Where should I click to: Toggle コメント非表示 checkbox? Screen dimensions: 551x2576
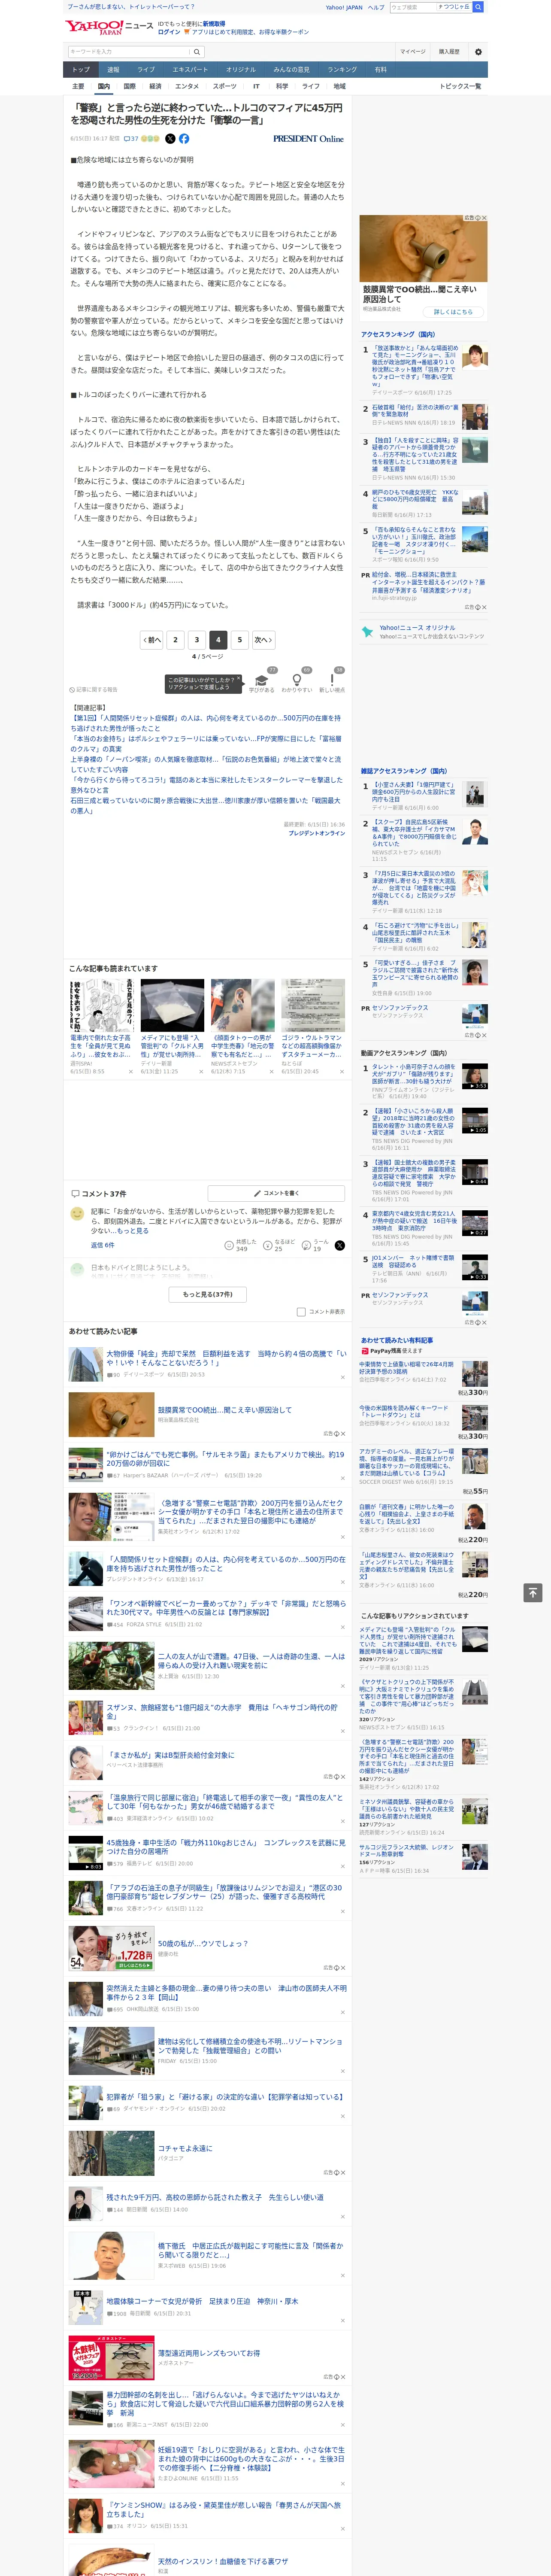click(301, 1312)
